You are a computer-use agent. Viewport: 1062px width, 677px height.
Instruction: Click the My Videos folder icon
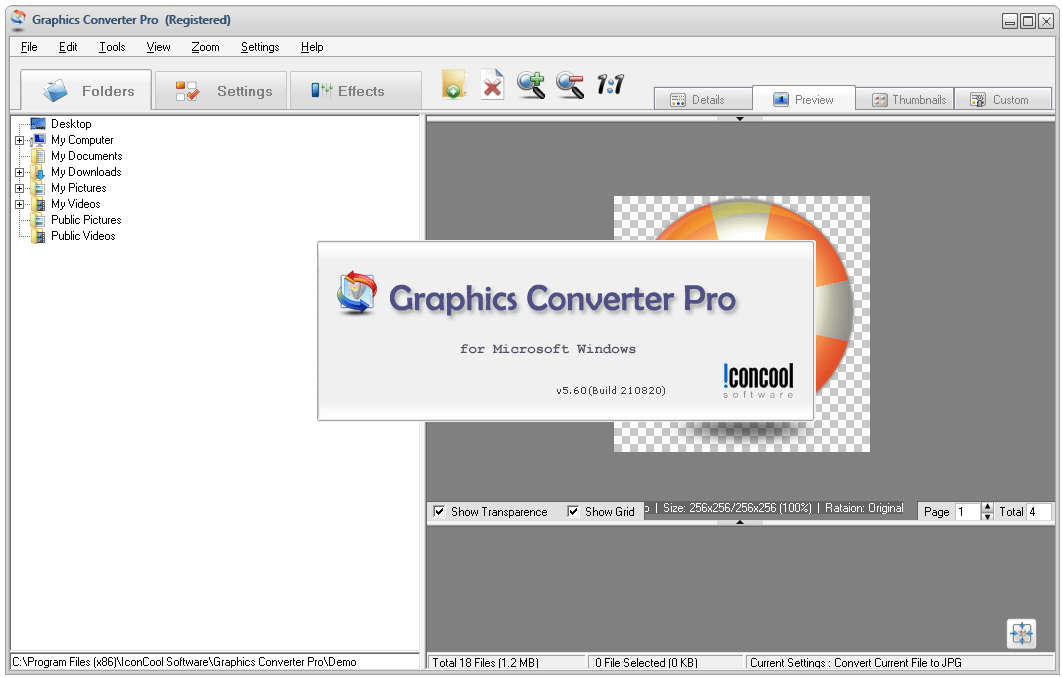coord(39,204)
